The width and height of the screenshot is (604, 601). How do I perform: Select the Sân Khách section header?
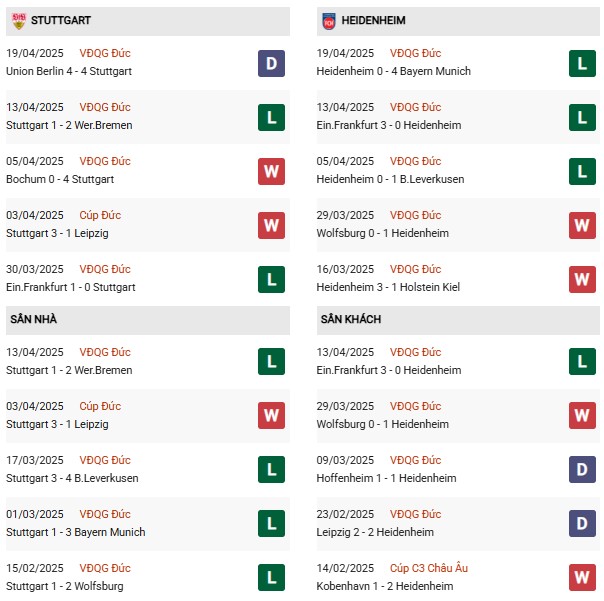pos(350,319)
